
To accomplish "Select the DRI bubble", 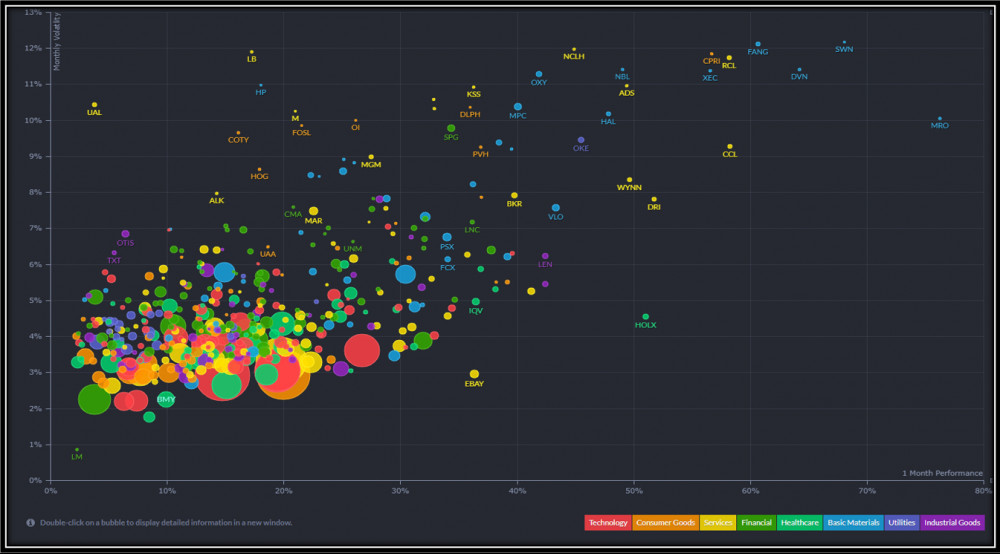I will (654, 200).
